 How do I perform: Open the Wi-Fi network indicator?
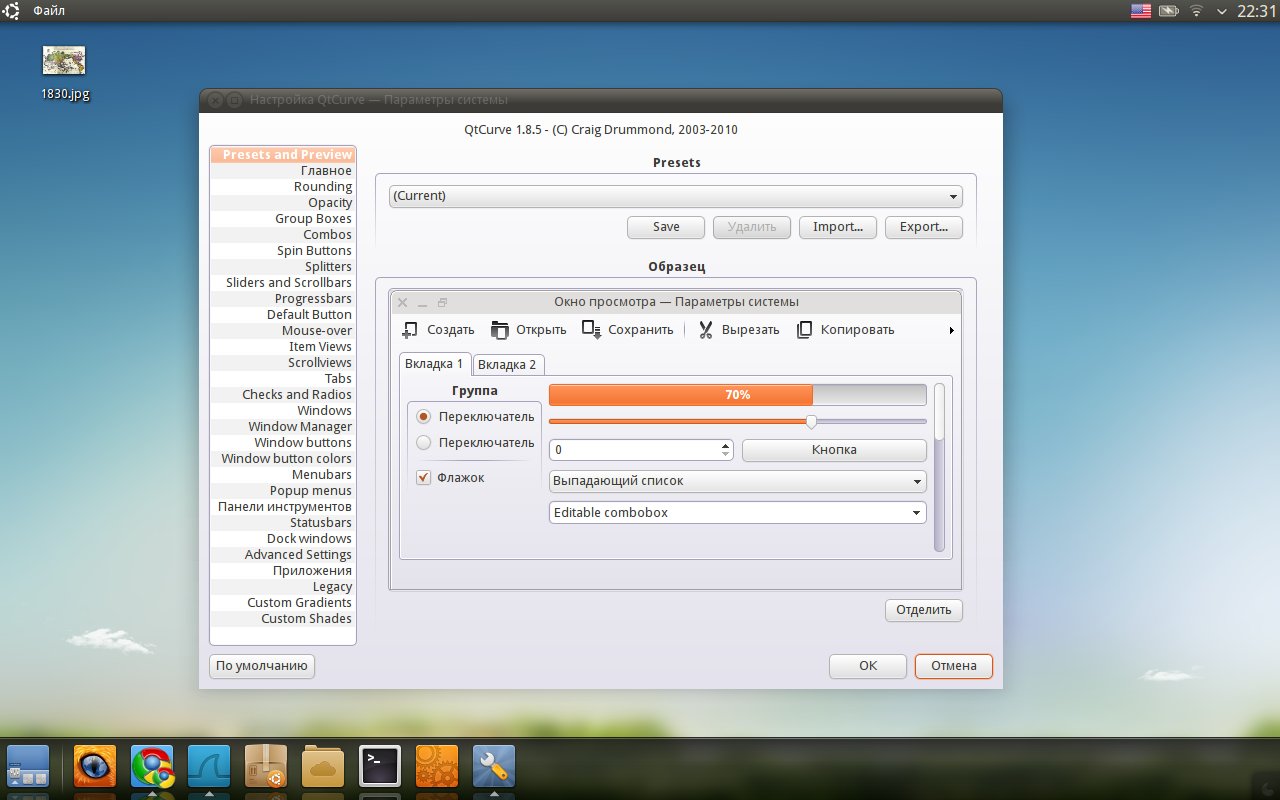pos(1196,11)
